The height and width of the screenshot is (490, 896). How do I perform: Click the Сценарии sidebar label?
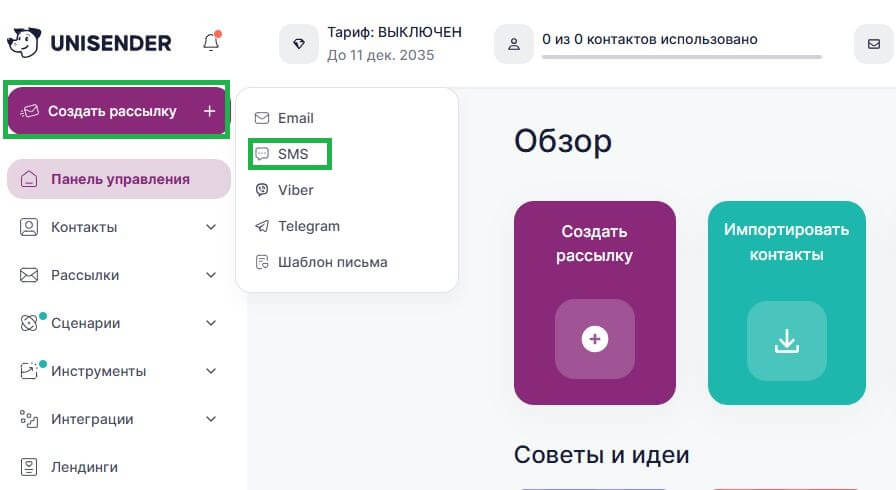[86, 323]
